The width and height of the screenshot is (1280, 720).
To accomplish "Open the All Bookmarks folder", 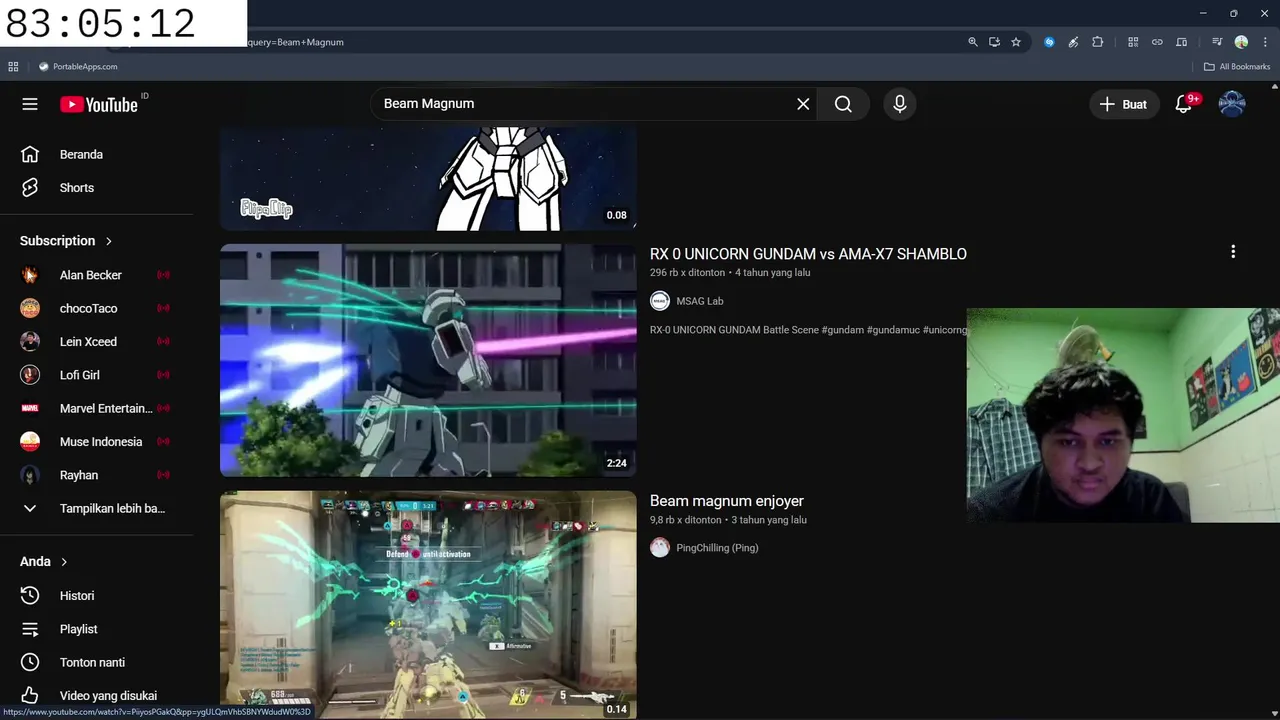I will [x=1237, y=67].
